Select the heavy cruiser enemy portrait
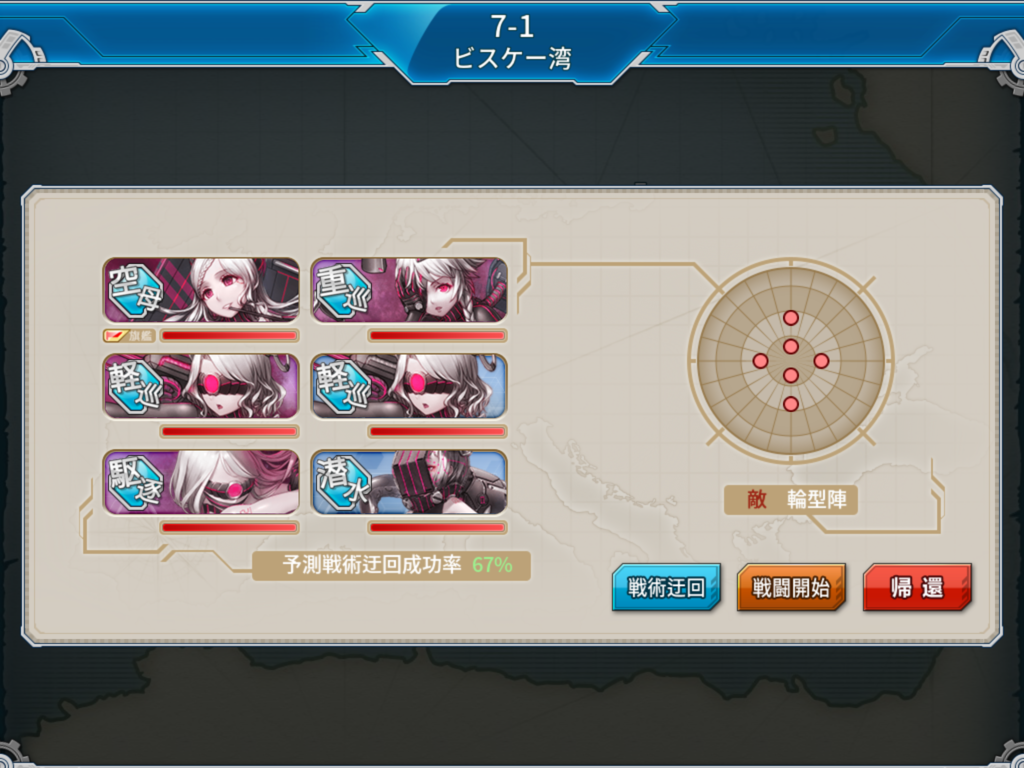 (x=409, y=289)
